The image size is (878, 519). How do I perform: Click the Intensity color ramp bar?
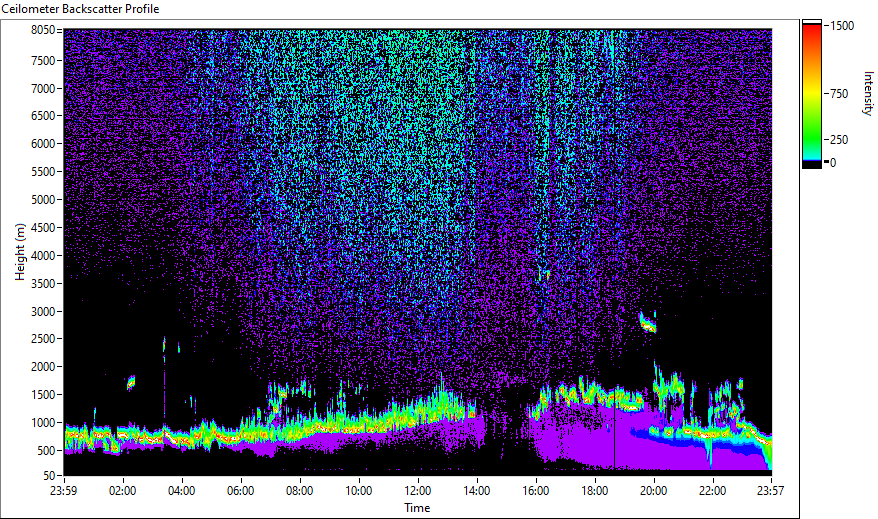coord(812,93)
